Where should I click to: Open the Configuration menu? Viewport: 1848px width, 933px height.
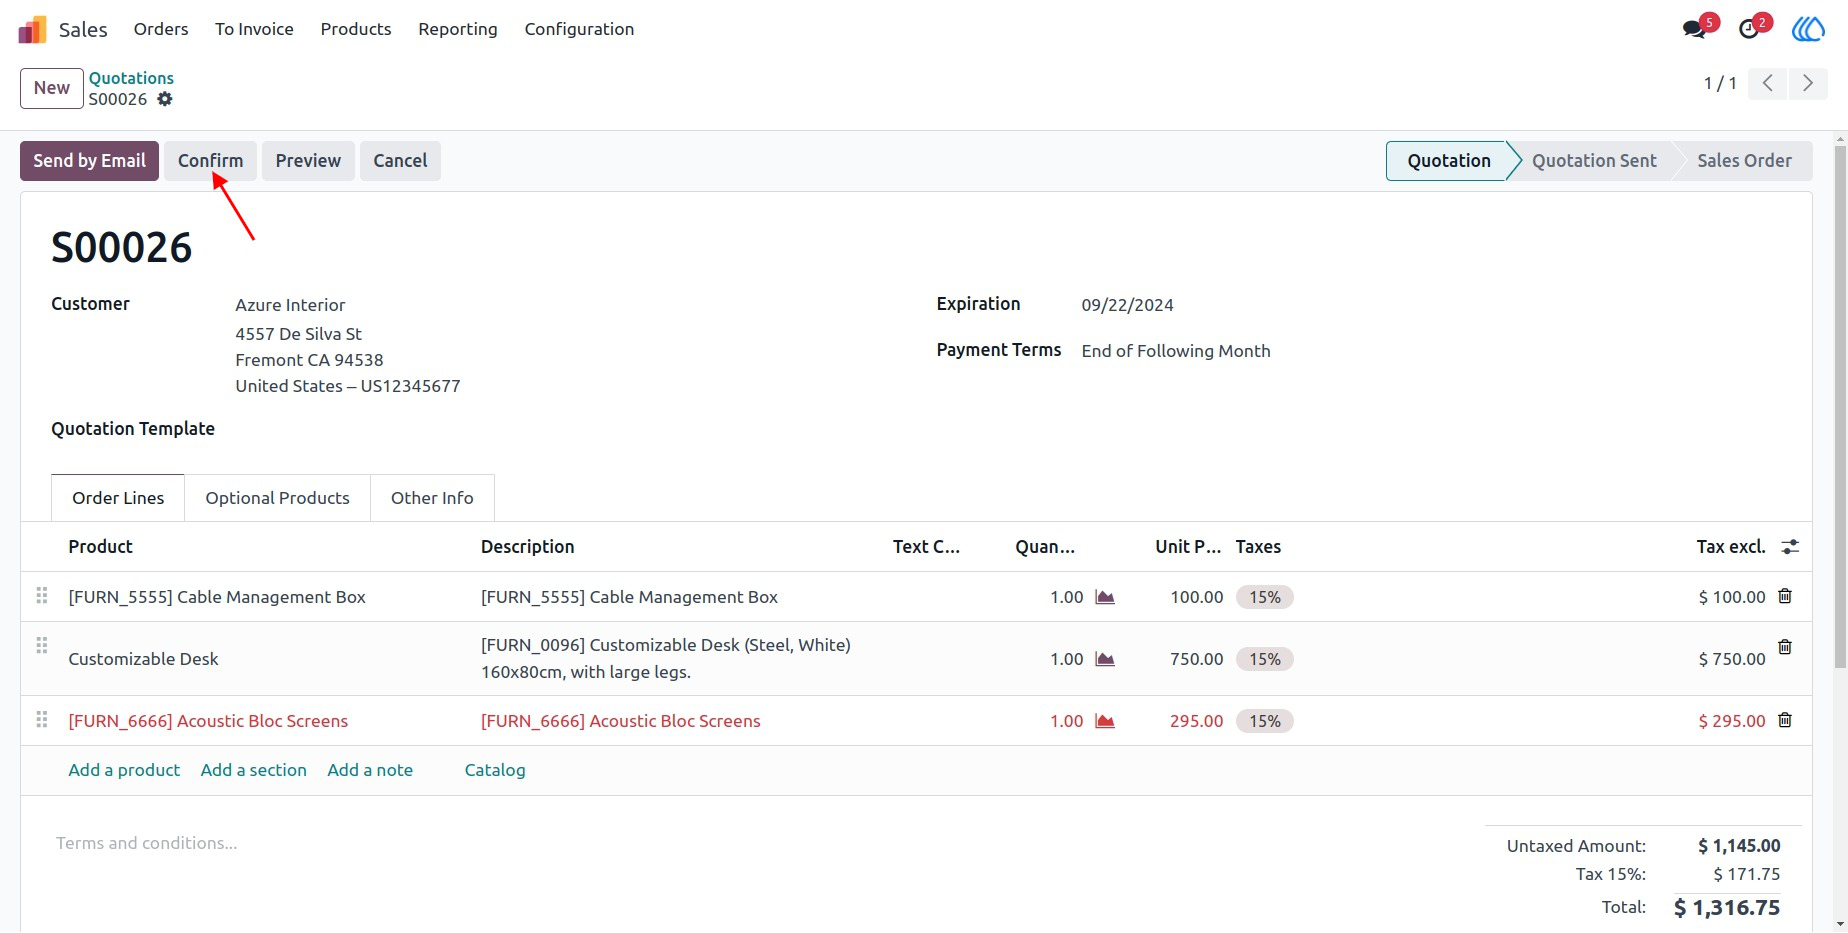(579, 29)
